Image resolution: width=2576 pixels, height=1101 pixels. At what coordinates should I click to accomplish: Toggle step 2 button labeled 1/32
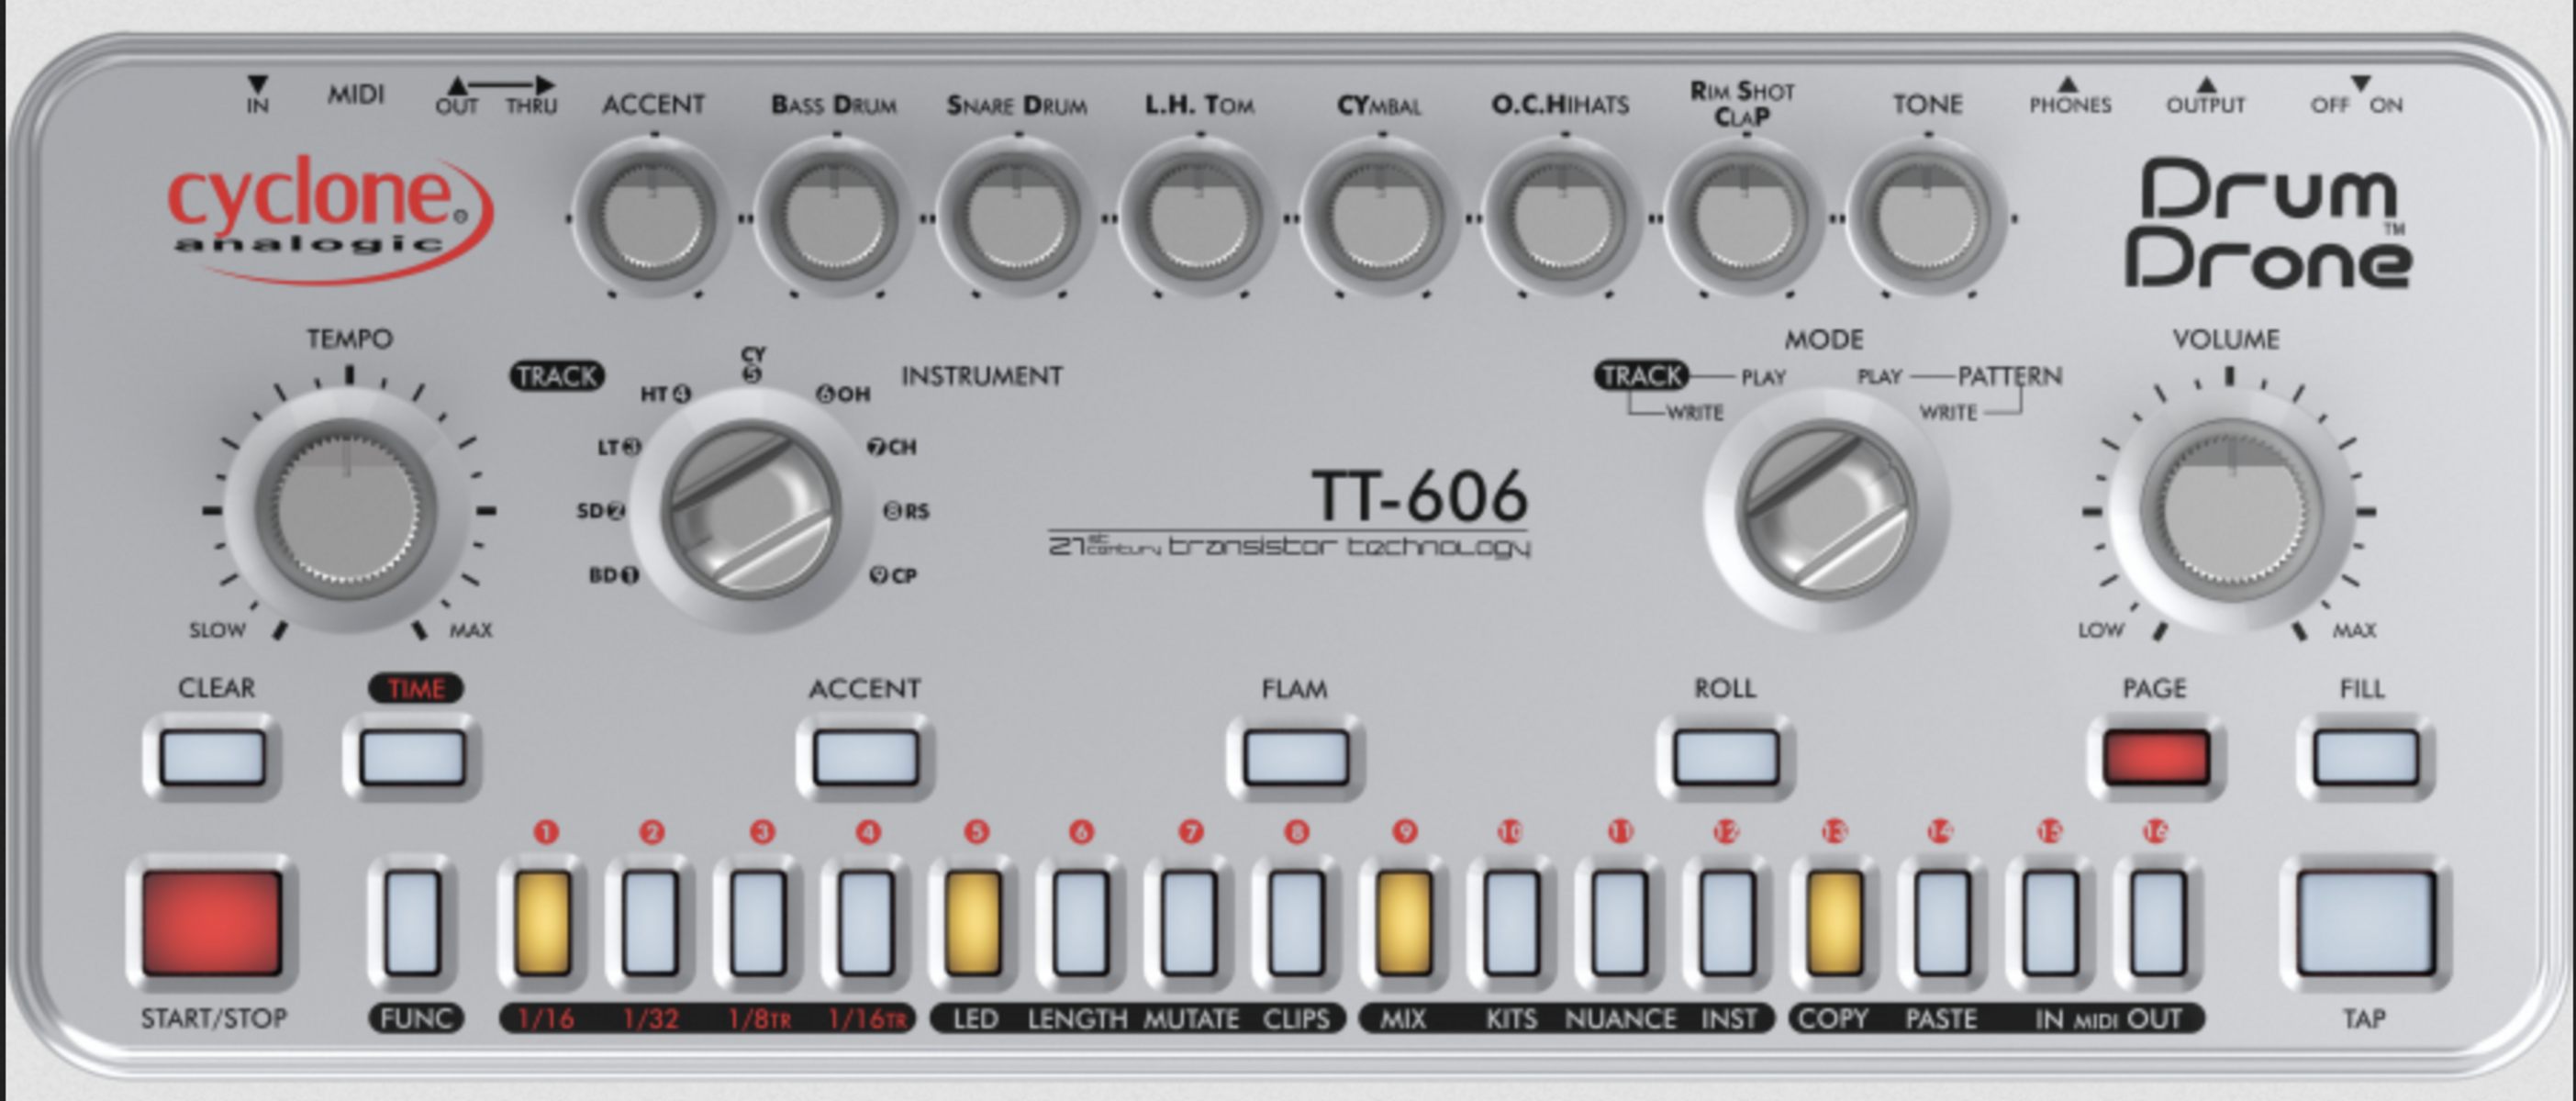point(651,922)
